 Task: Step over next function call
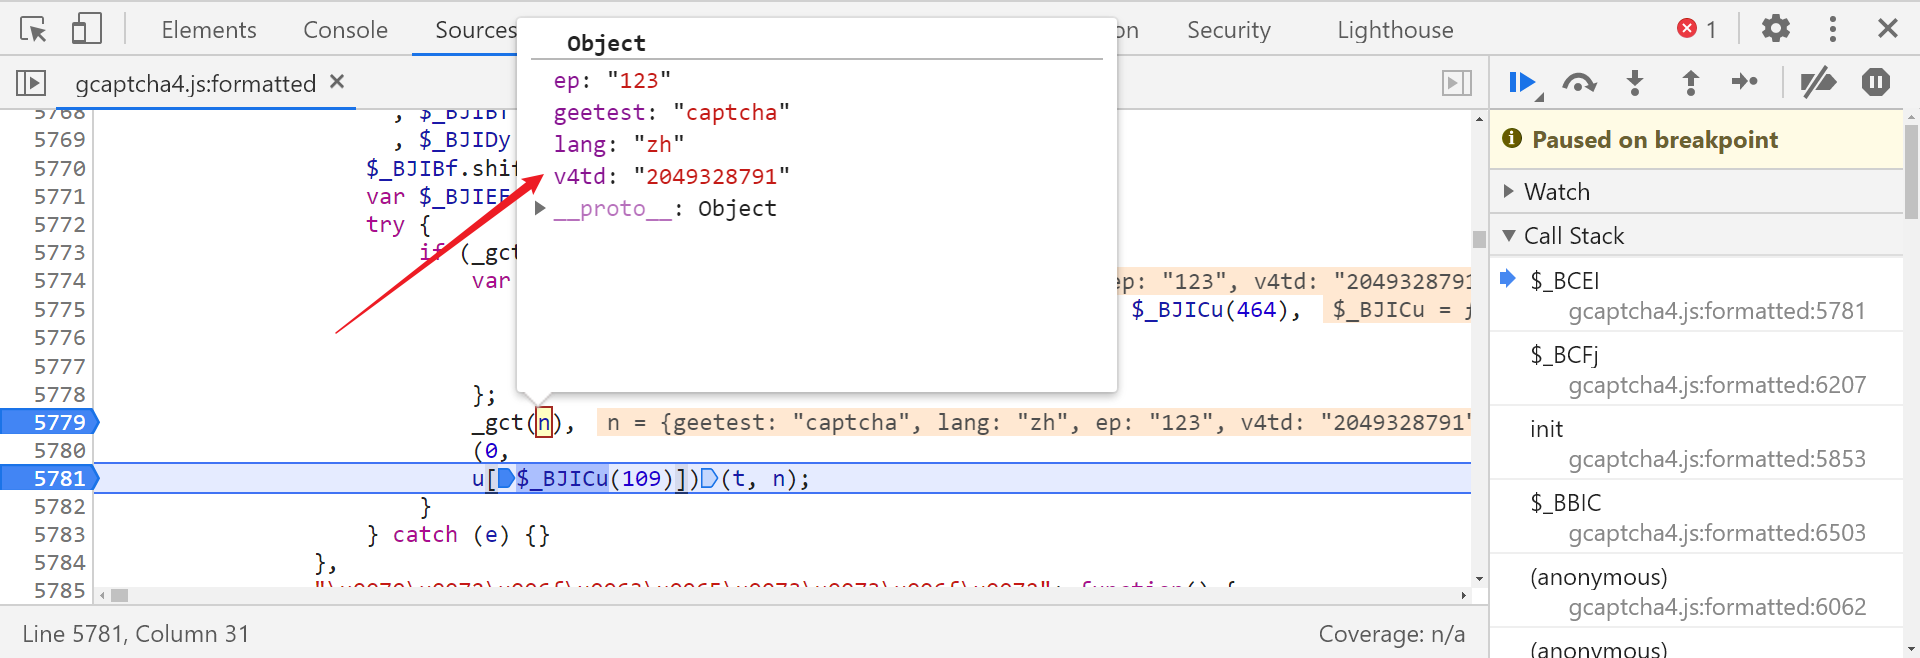click(1579, 83)
